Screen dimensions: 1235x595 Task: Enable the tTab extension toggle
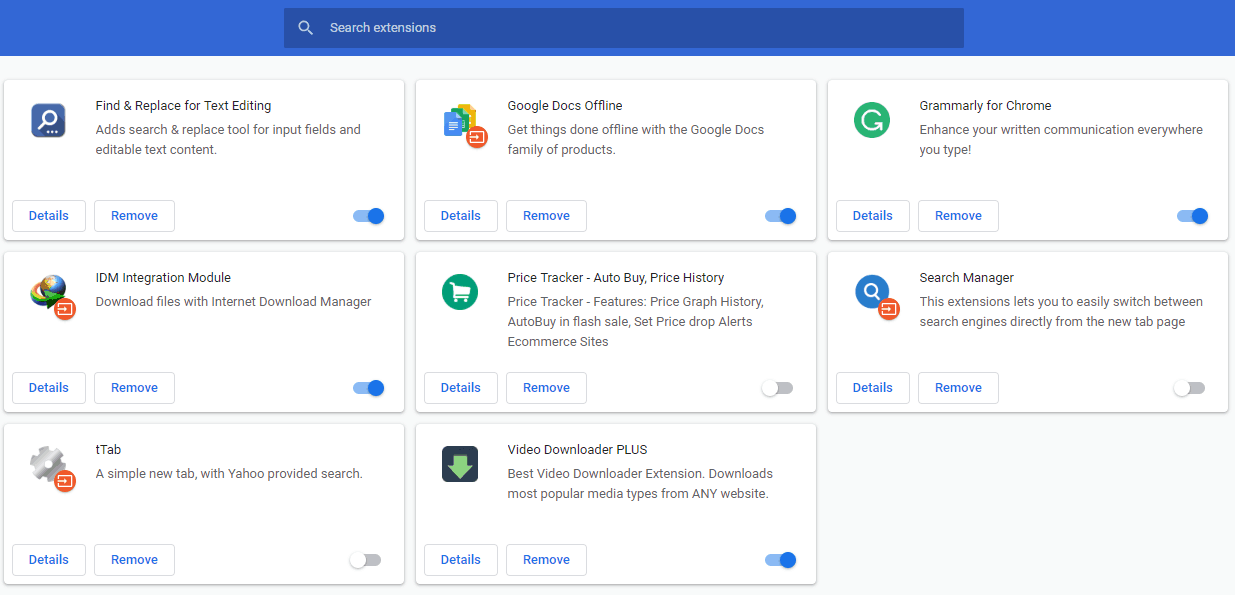[365, 560]
